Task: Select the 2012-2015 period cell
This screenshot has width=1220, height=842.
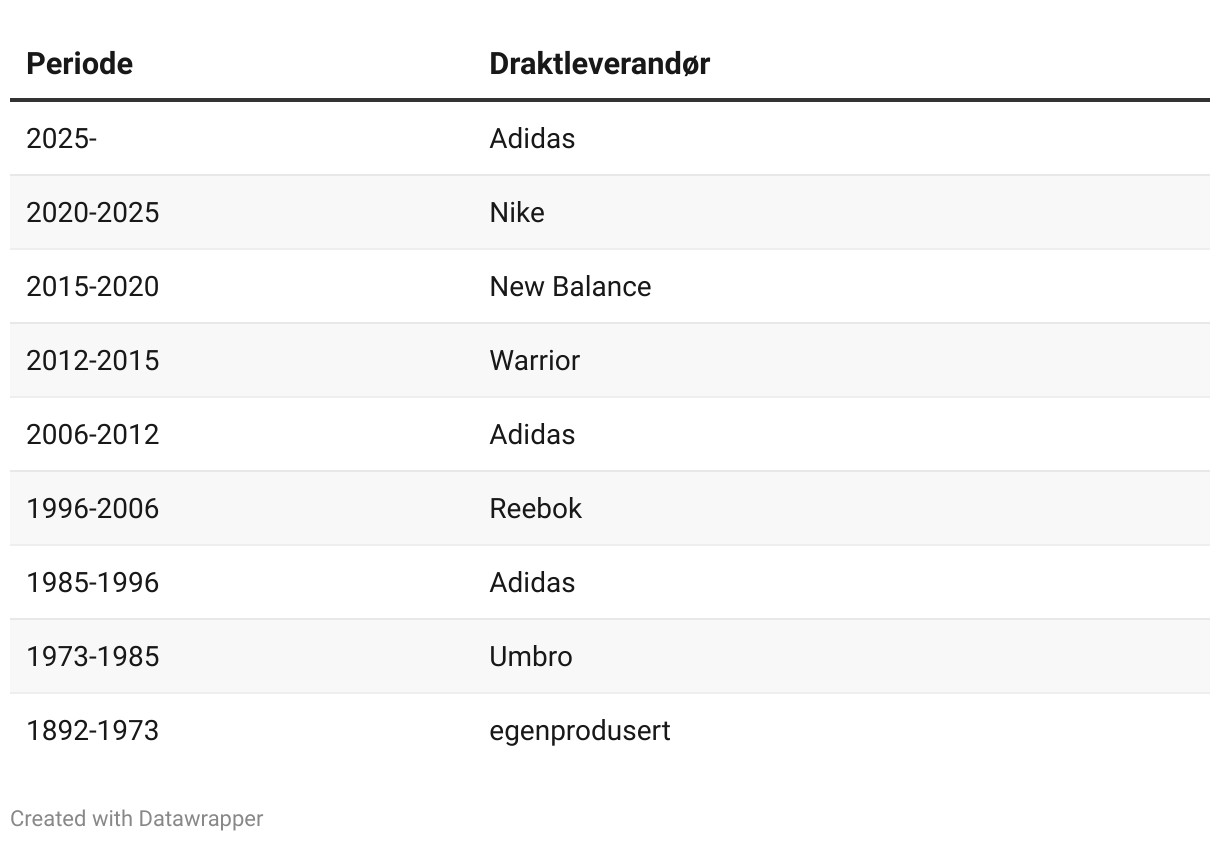Action: (x=93, y=360)
